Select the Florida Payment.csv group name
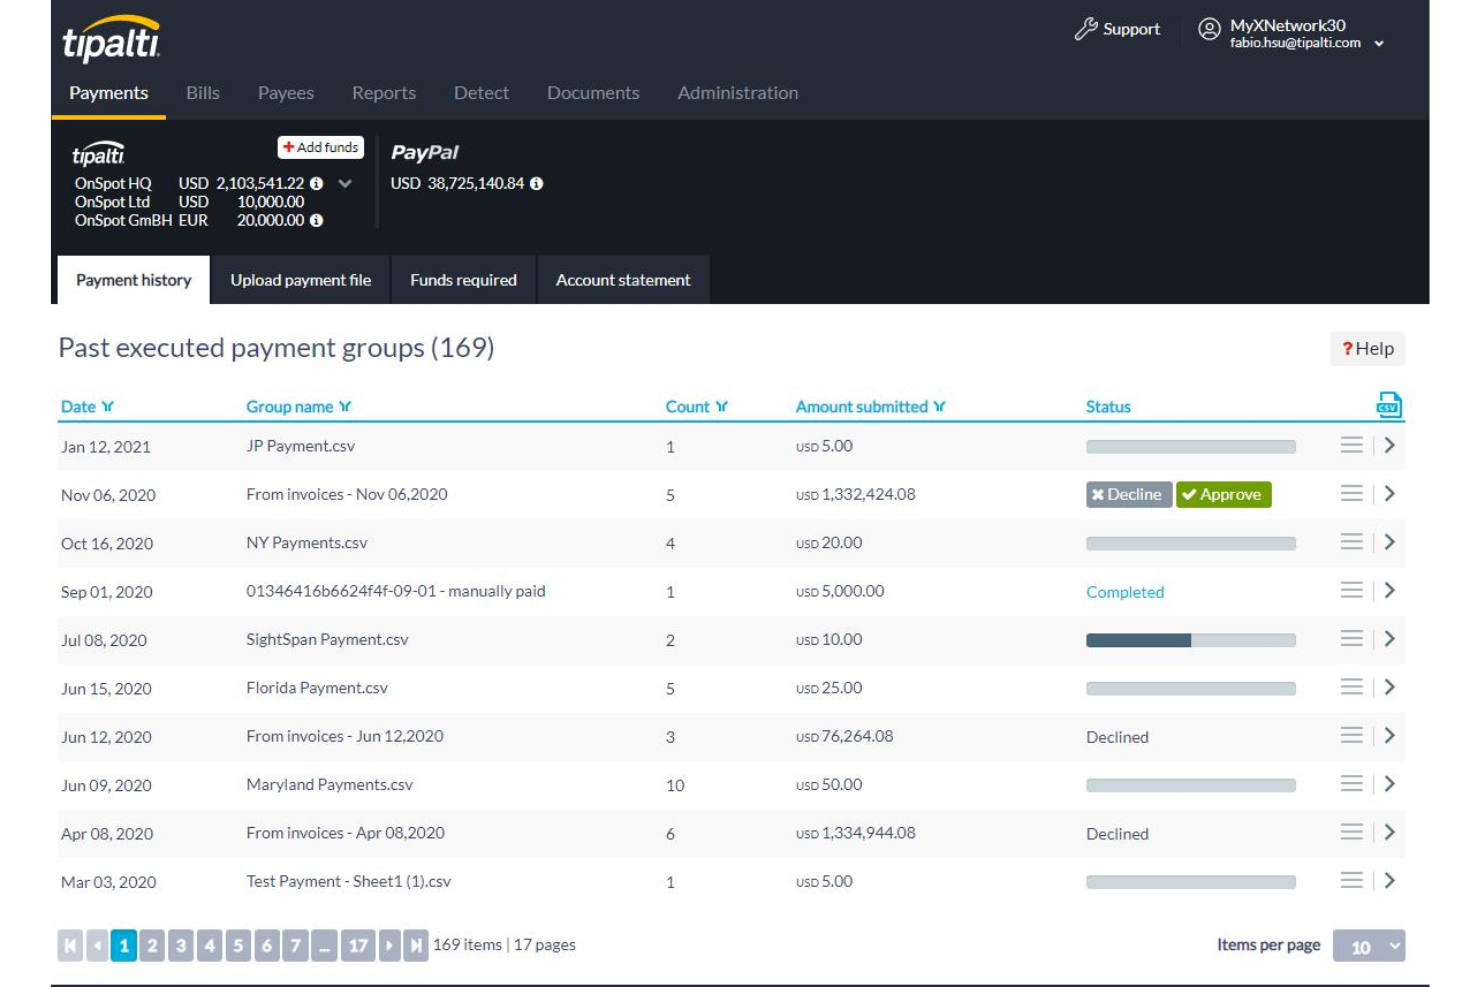The height and width of the screenshot is (987, 1480). coord(317,688)
